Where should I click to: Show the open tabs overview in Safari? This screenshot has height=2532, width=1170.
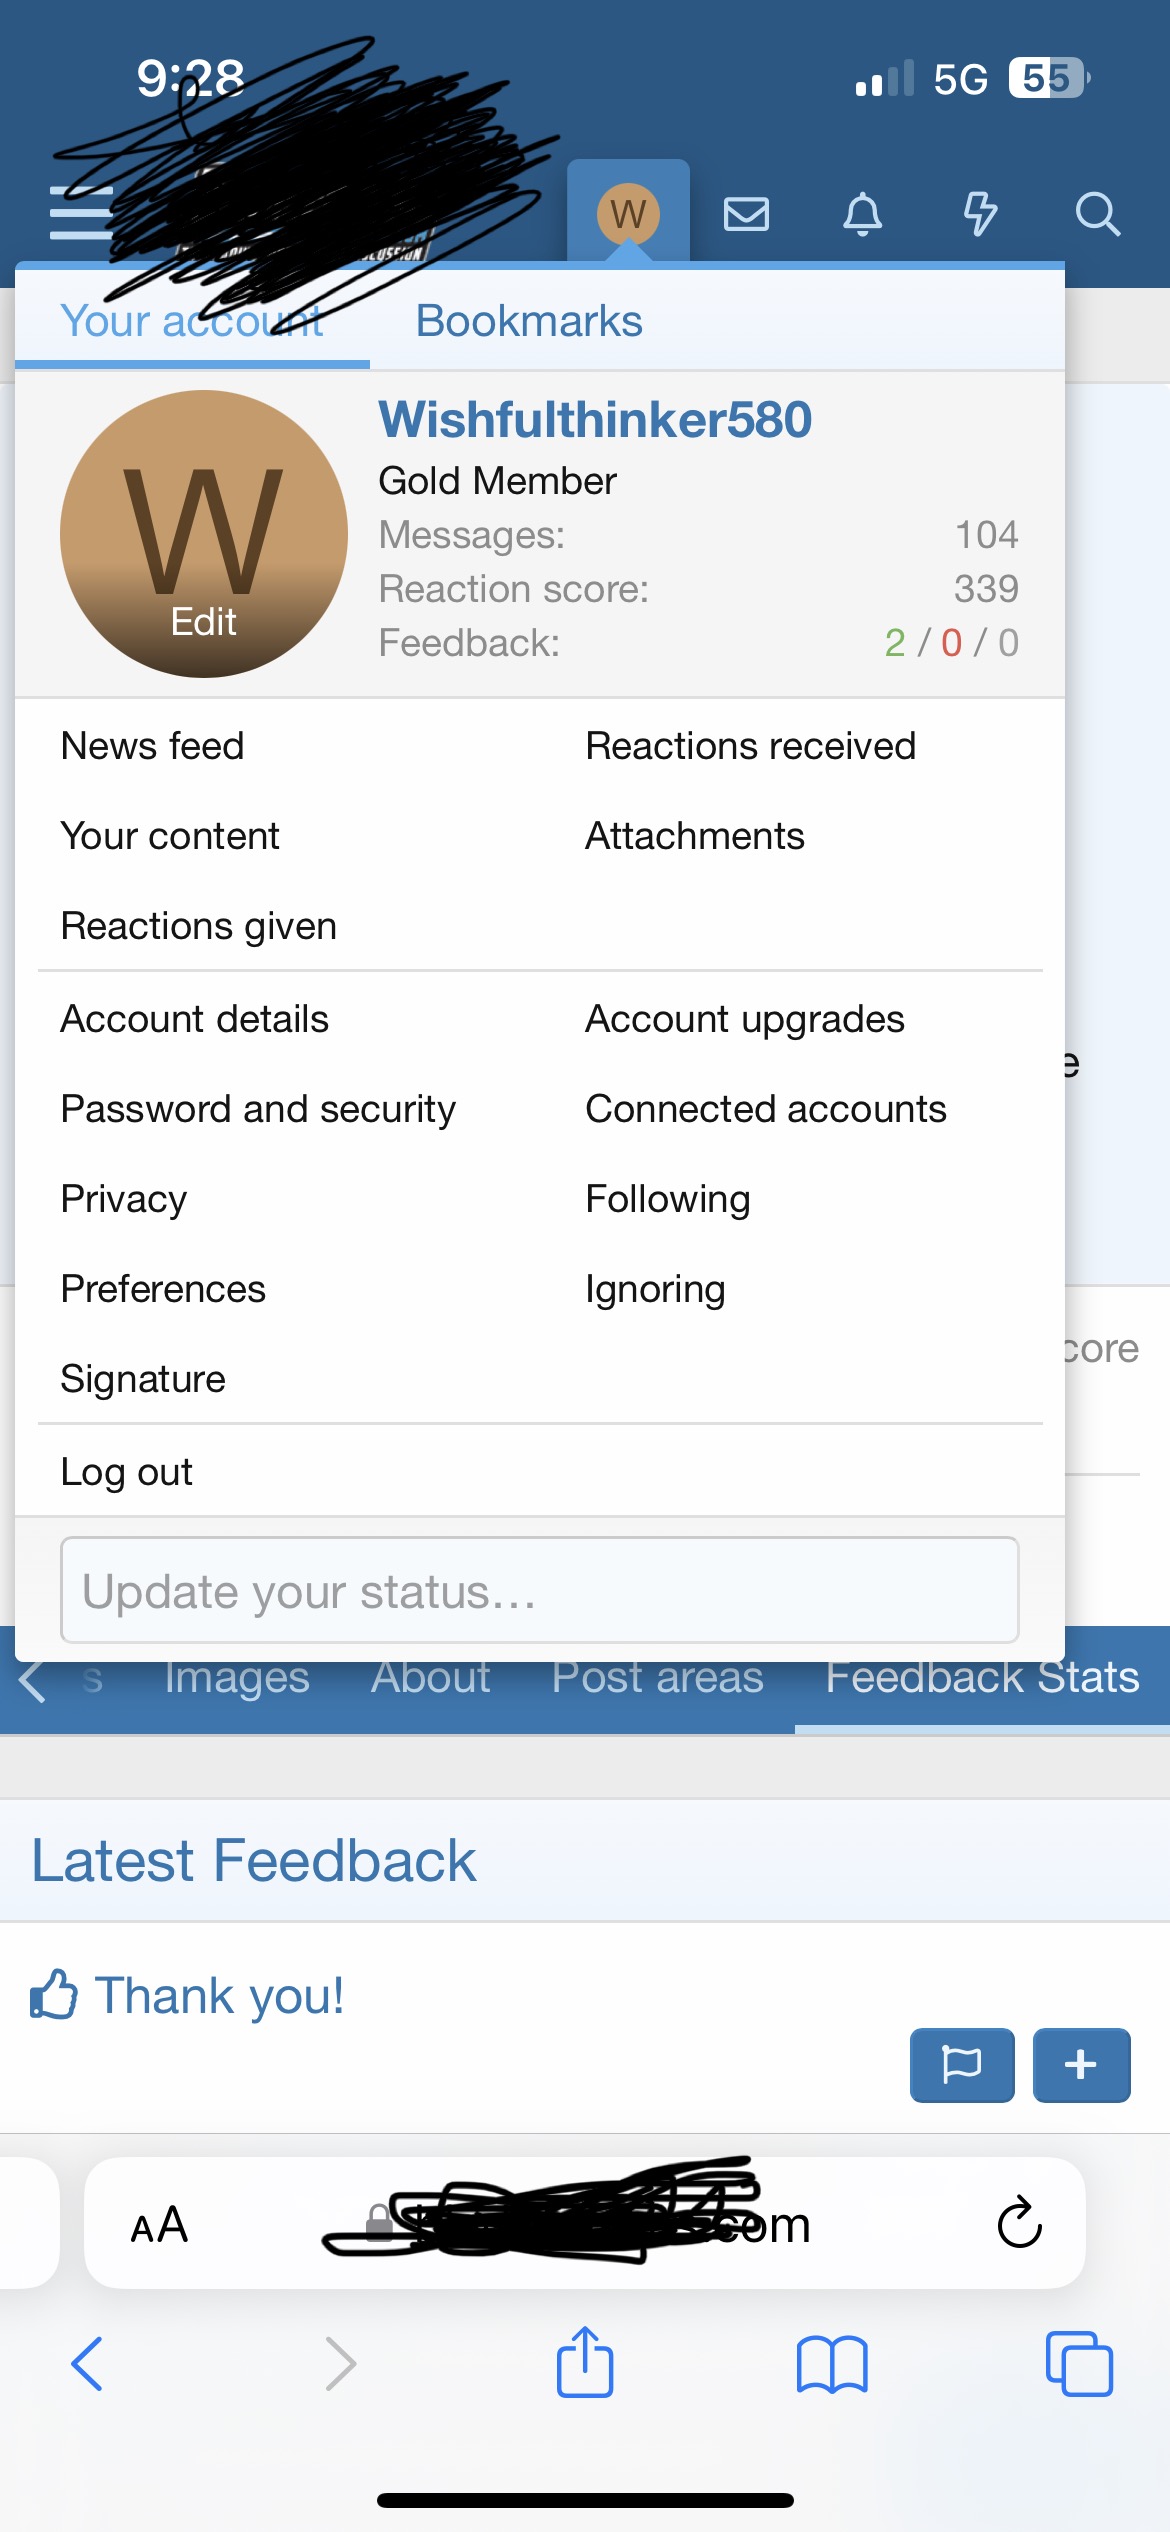click(x=1079, y=2365)
